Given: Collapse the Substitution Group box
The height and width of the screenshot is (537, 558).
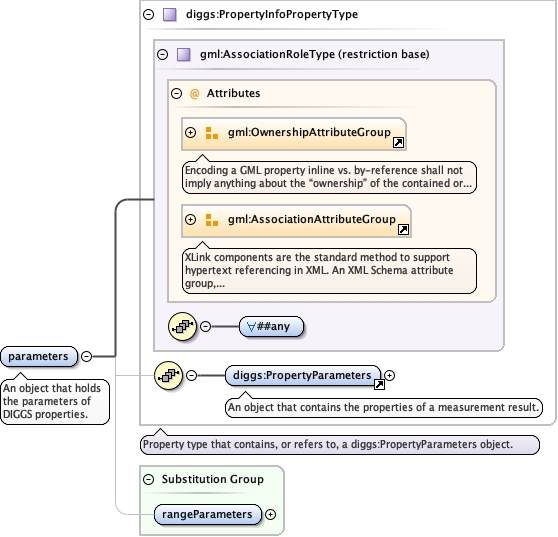Looking at the screenshot, I should [x=148, y=479].
